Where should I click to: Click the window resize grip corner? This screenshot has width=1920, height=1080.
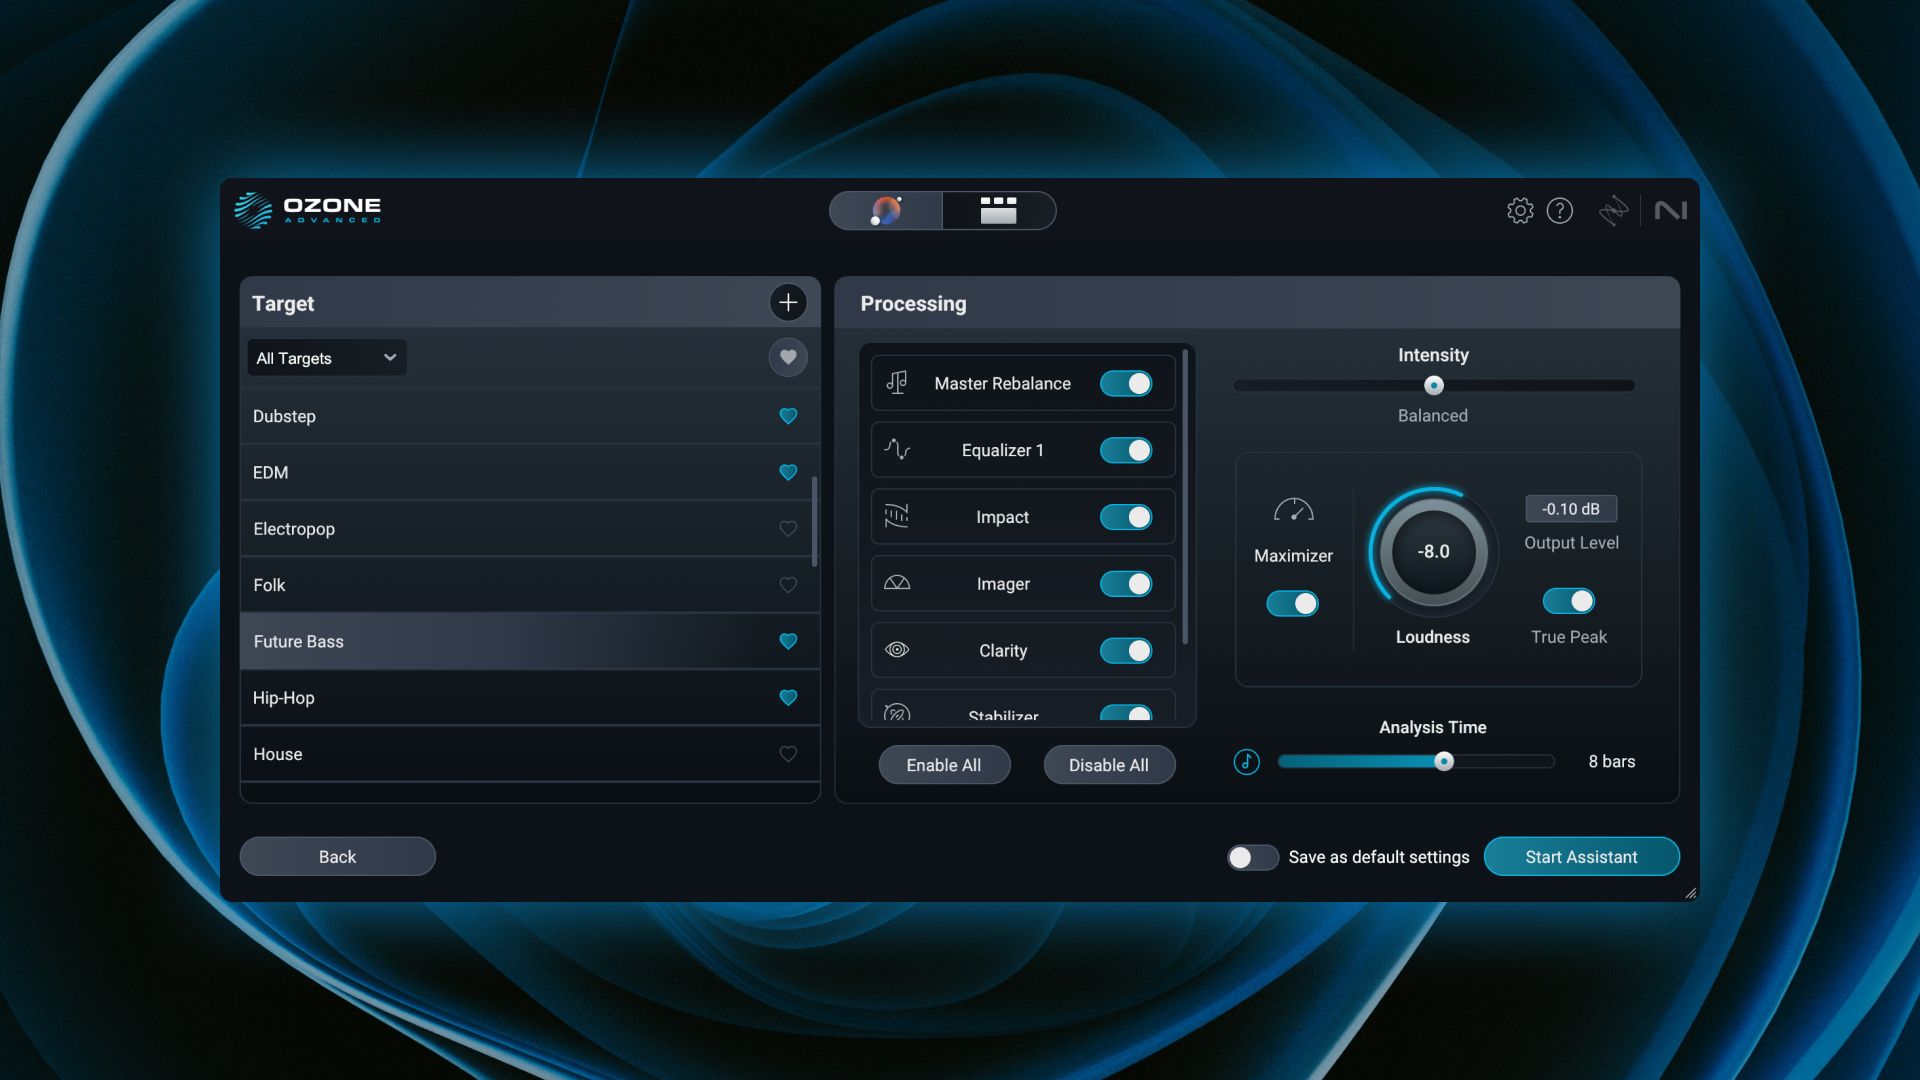[1690, 893]
